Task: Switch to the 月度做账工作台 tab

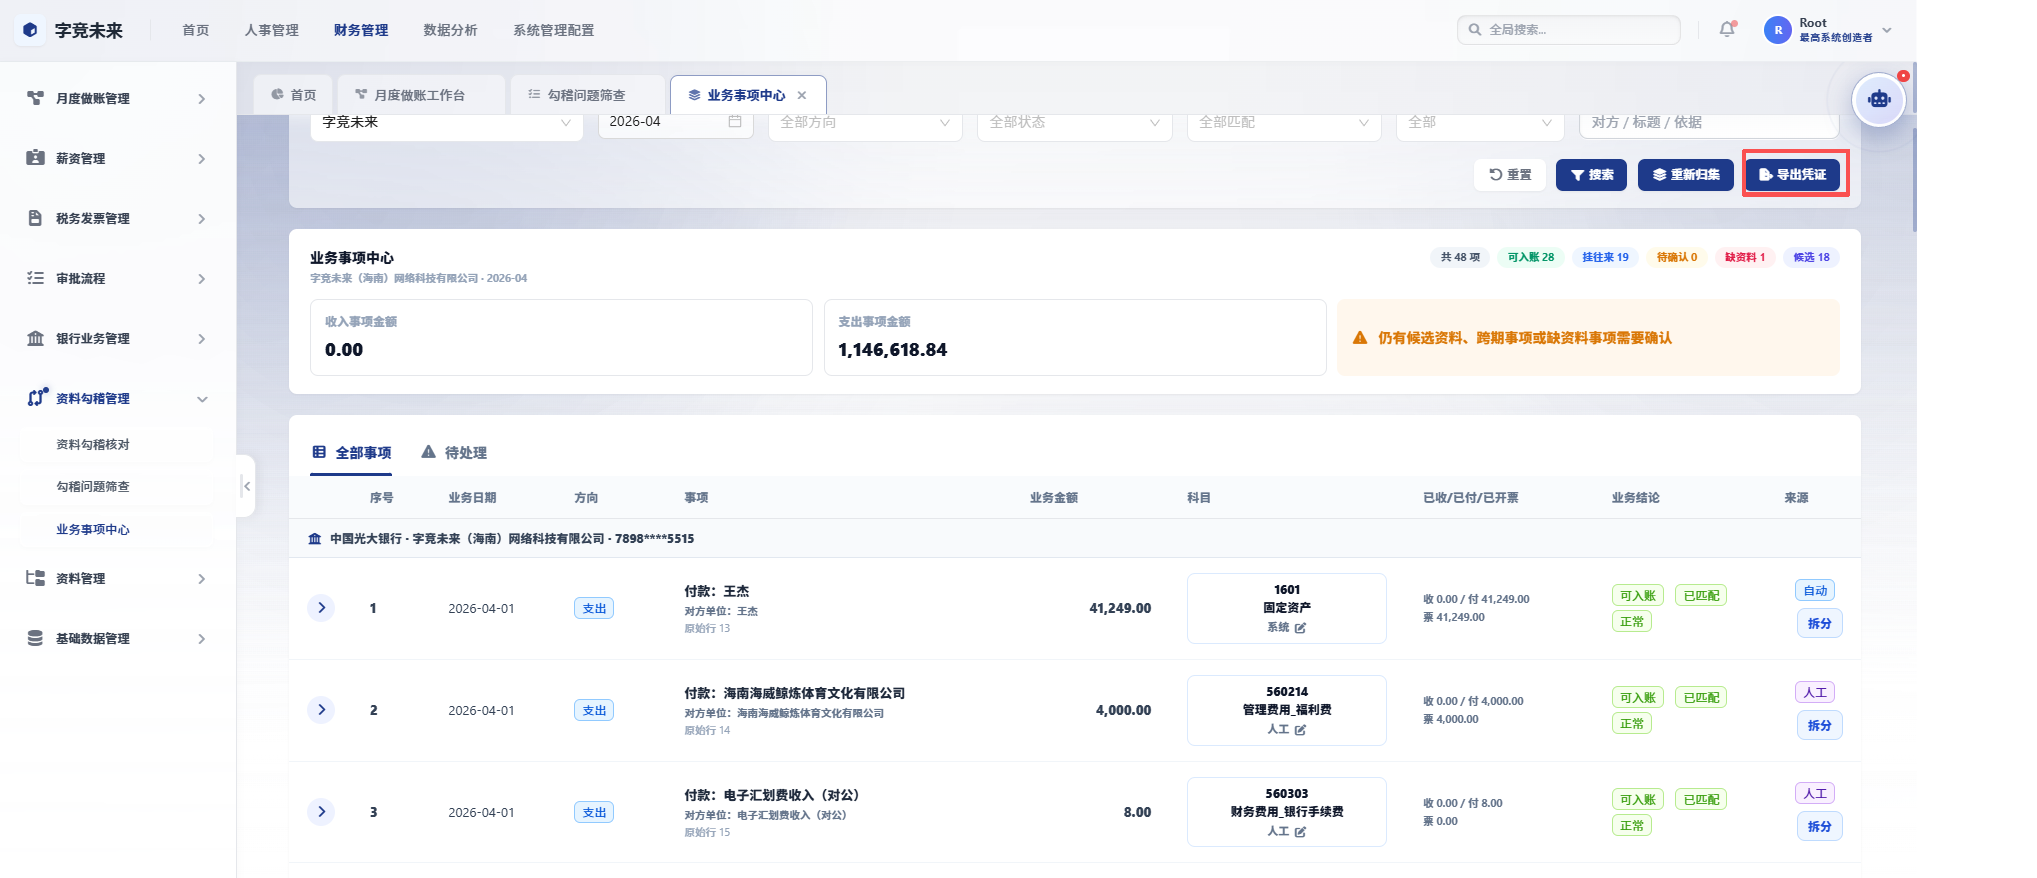Action: [421, 95]
